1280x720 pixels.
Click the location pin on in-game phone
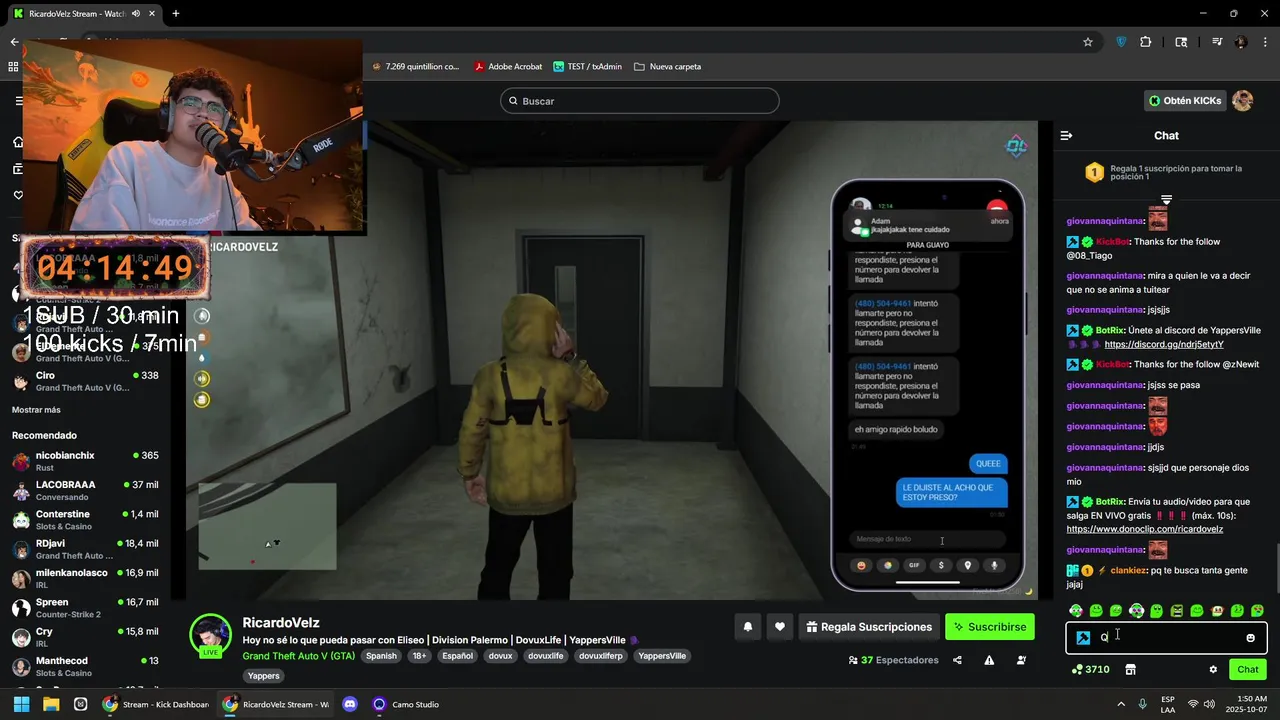(967, 565)
